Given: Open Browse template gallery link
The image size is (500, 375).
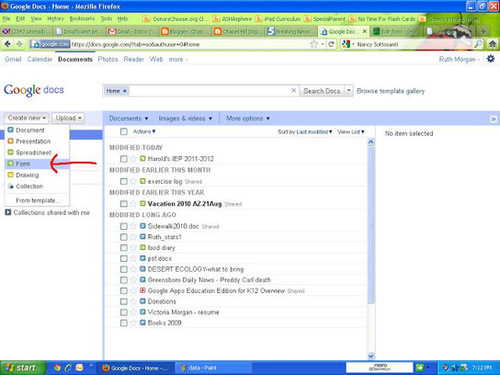Looking at the screenshot, I should pyautogui.click(x=391, y=91).
